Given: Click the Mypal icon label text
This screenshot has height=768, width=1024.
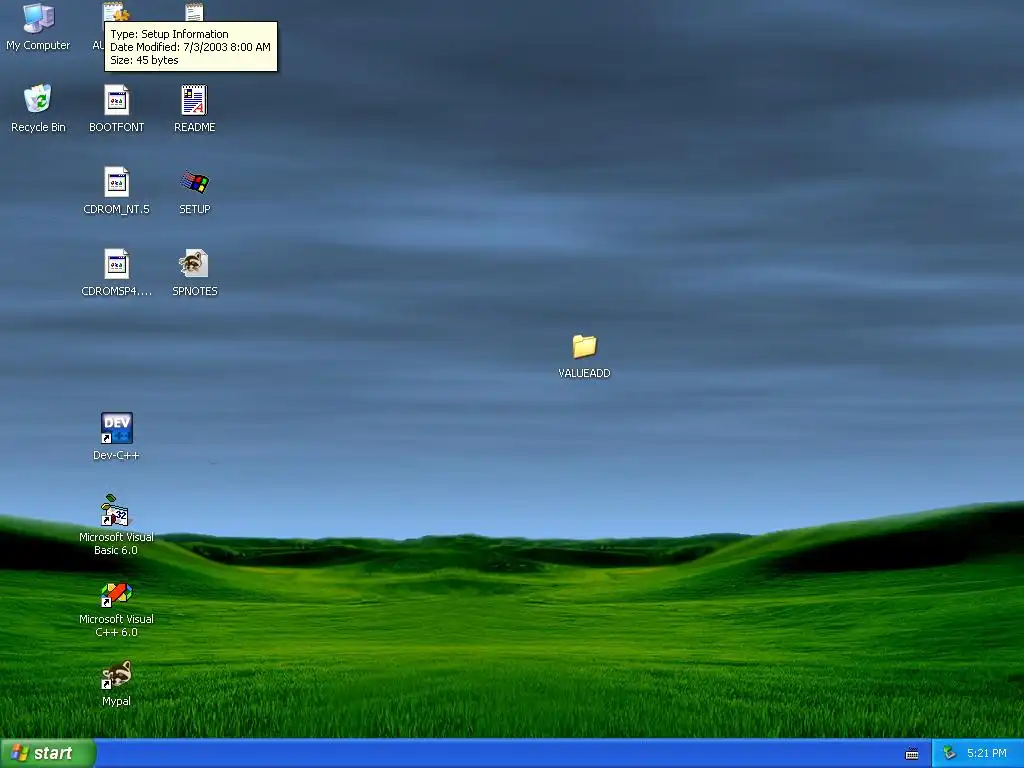Looking at the screenshot, I should pyautogui.click(x=116, y=701).
